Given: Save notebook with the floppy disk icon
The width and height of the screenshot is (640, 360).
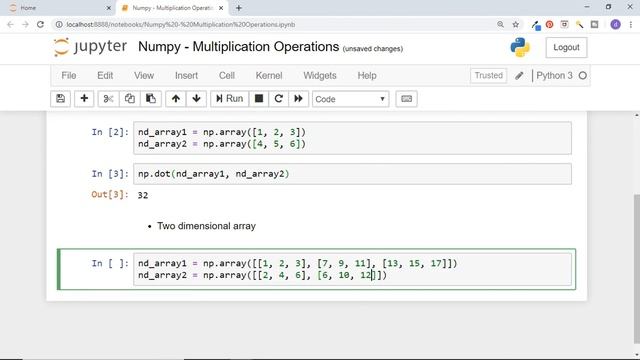Looking at the screenshot, I should click(60, 99).
